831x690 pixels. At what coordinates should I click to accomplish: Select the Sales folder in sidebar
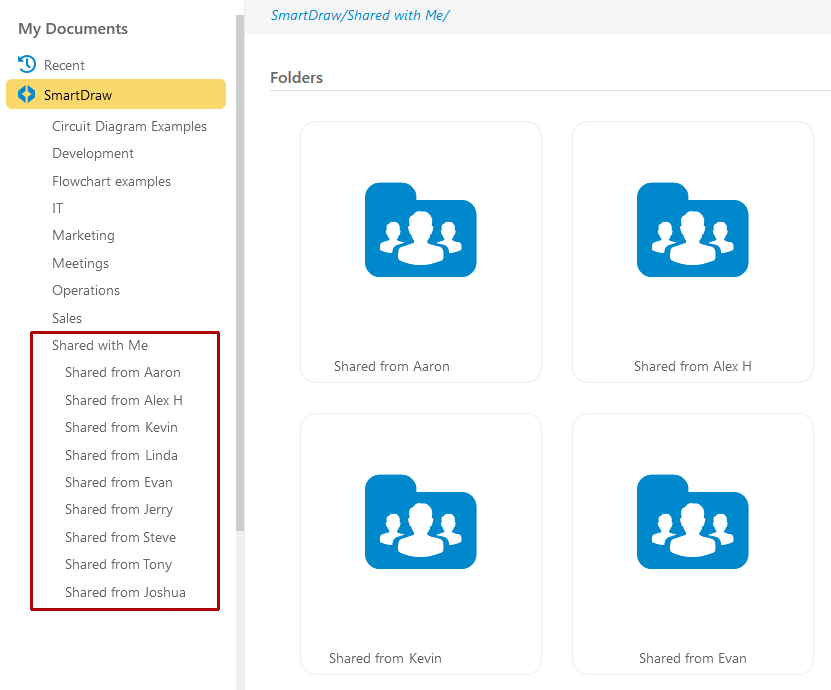click(x=67, y=319)
